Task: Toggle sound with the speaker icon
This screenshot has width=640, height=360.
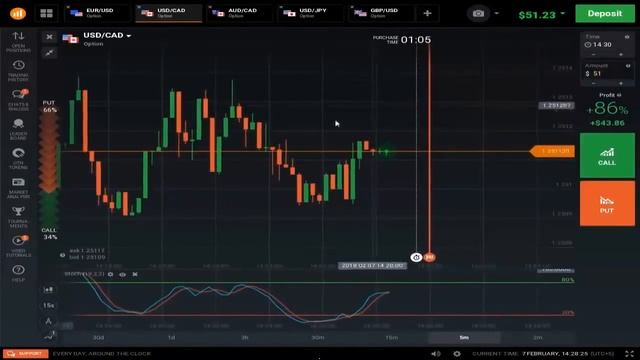Action: click(436, 353)
